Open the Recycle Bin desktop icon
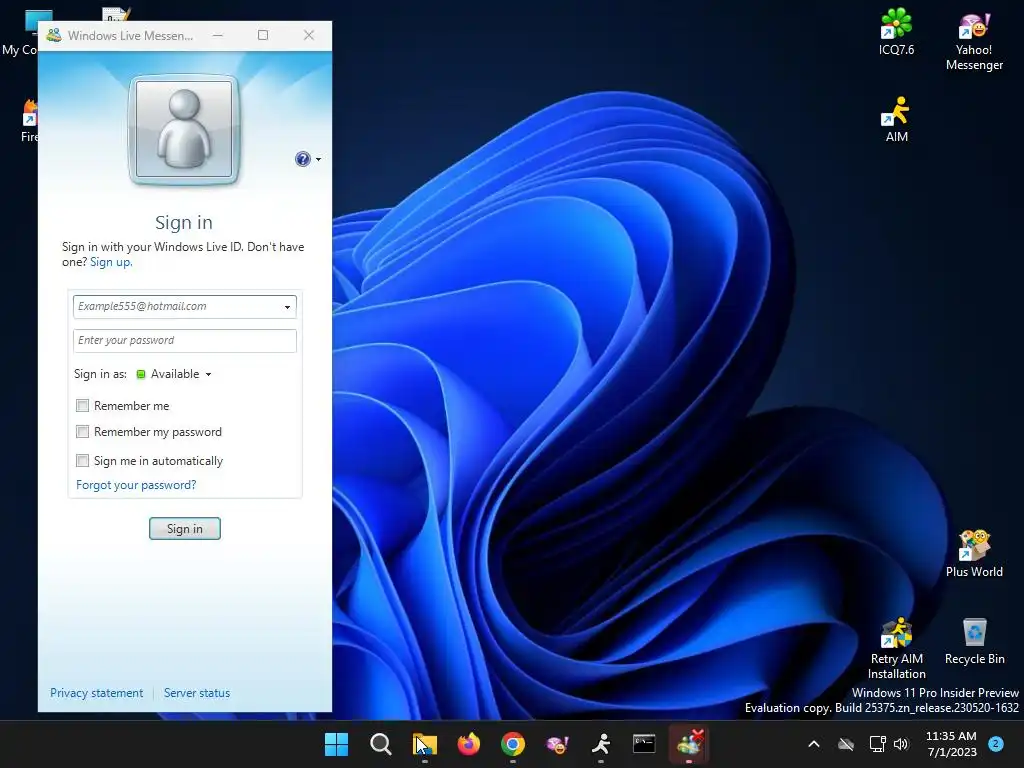The width and height of the screenshot is (1024, 768). (x=974, y=641)
